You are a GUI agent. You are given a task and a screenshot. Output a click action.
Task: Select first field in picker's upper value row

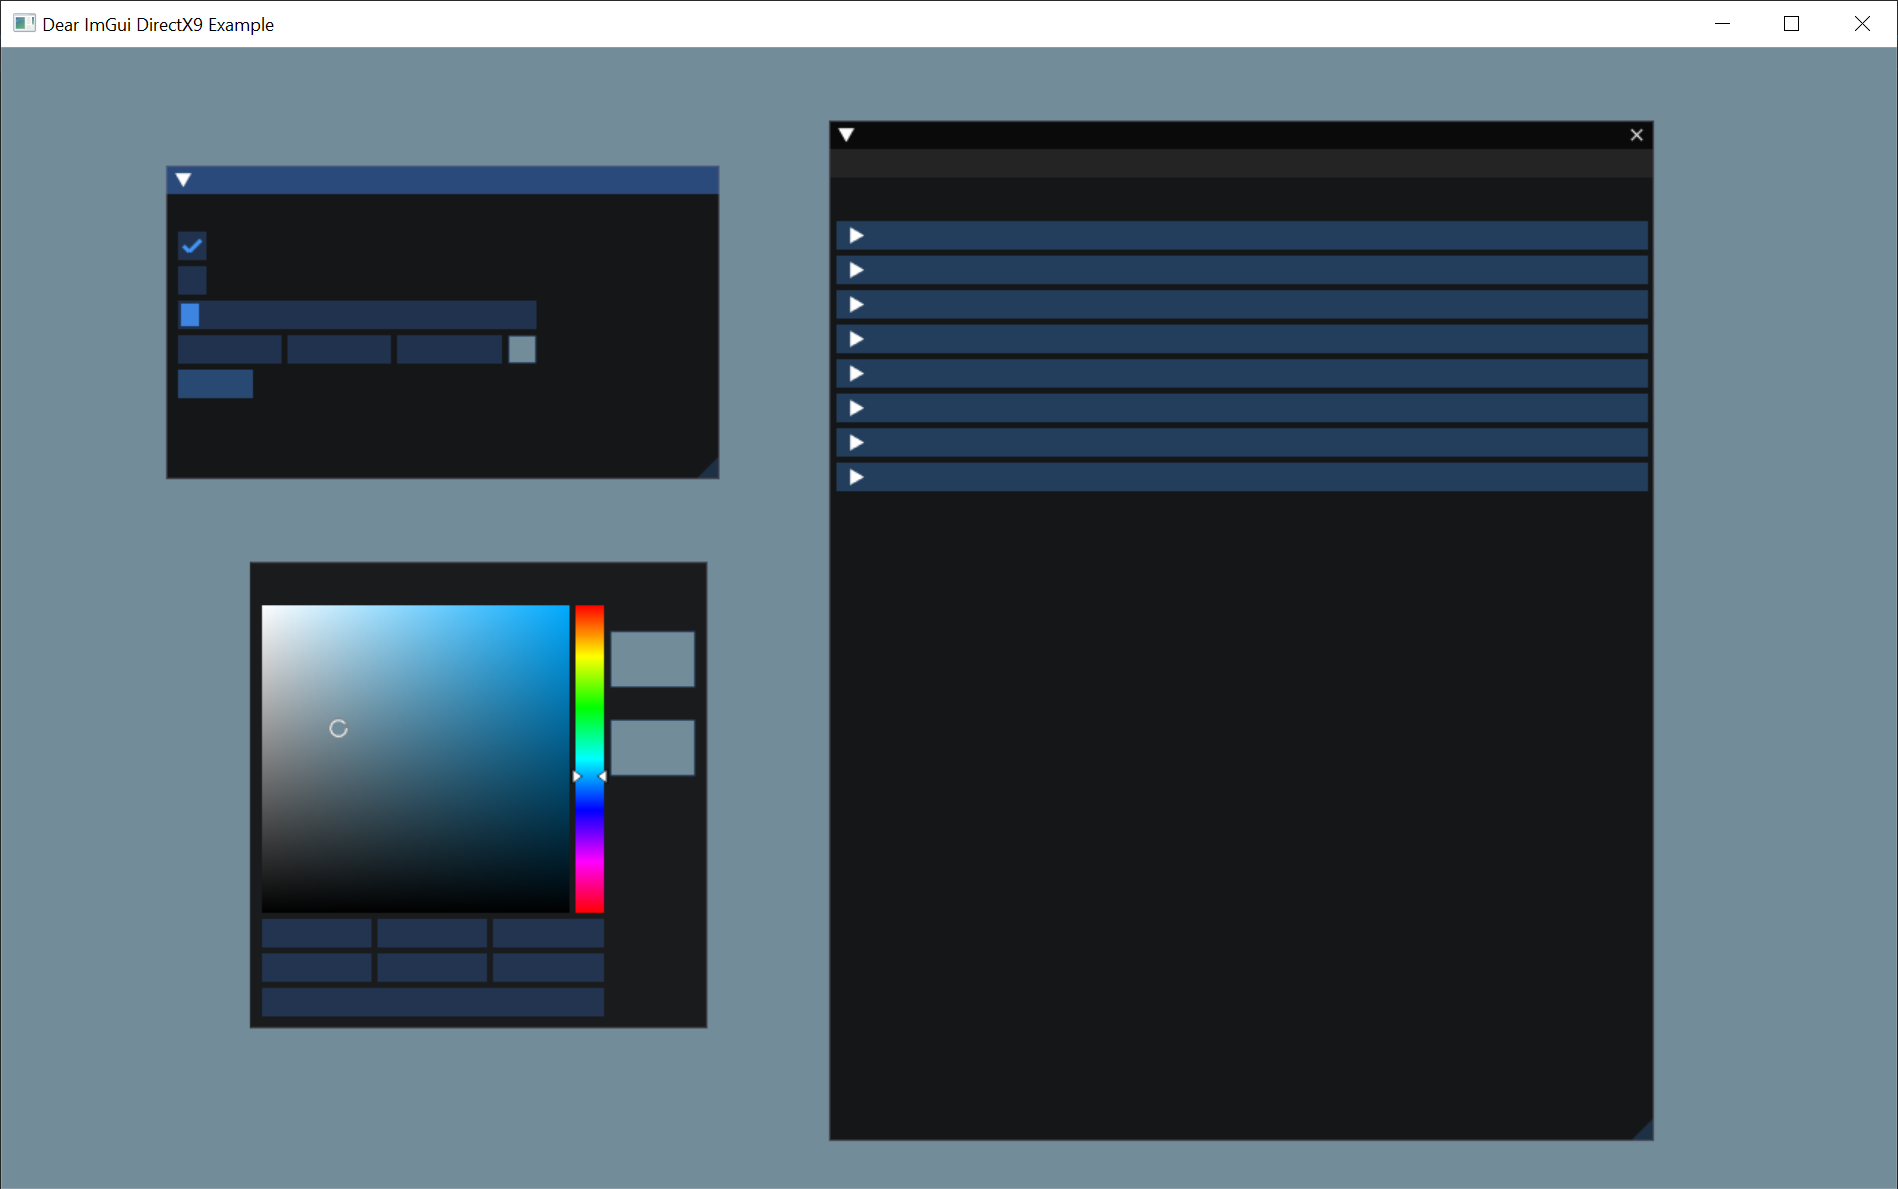[x=316, y=933]
